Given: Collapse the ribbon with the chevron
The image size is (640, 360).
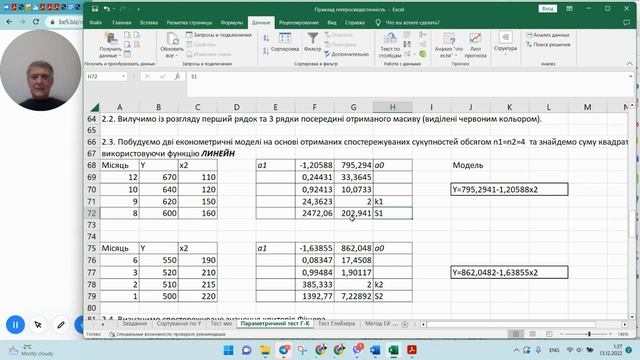Looking at the screenshot, I should pos(629,64).
